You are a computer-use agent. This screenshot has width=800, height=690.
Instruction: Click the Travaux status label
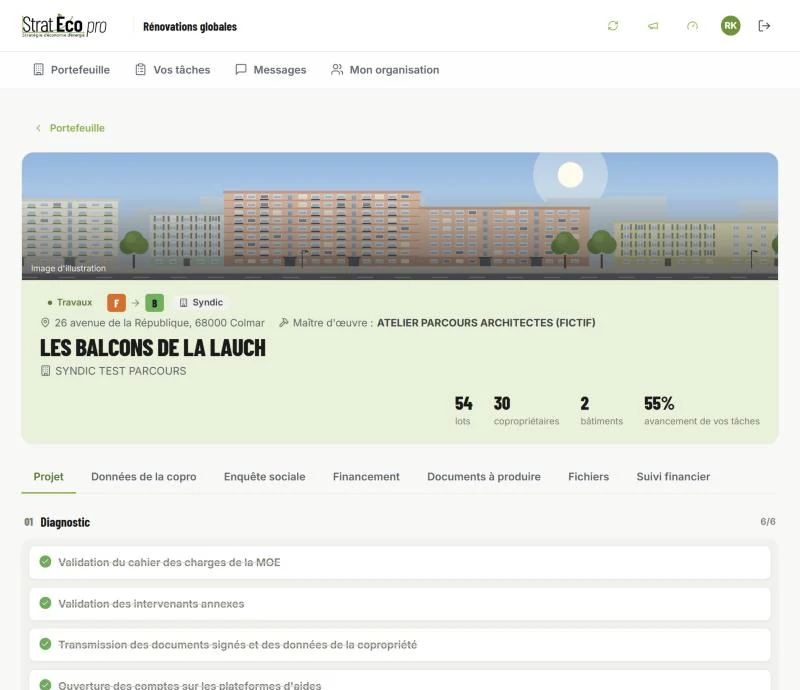point(70,302)
